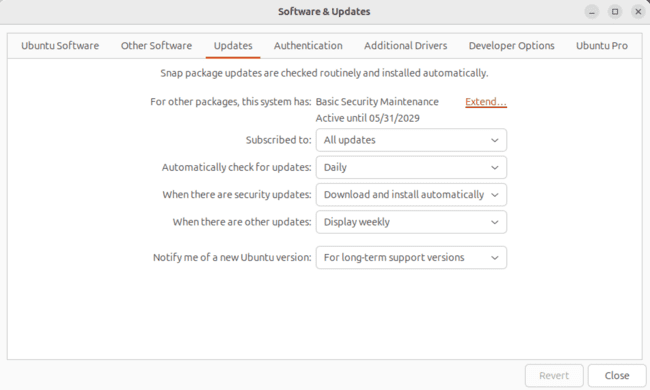Open the other updates dropdown
650x390 pixels.
[411, 222]
